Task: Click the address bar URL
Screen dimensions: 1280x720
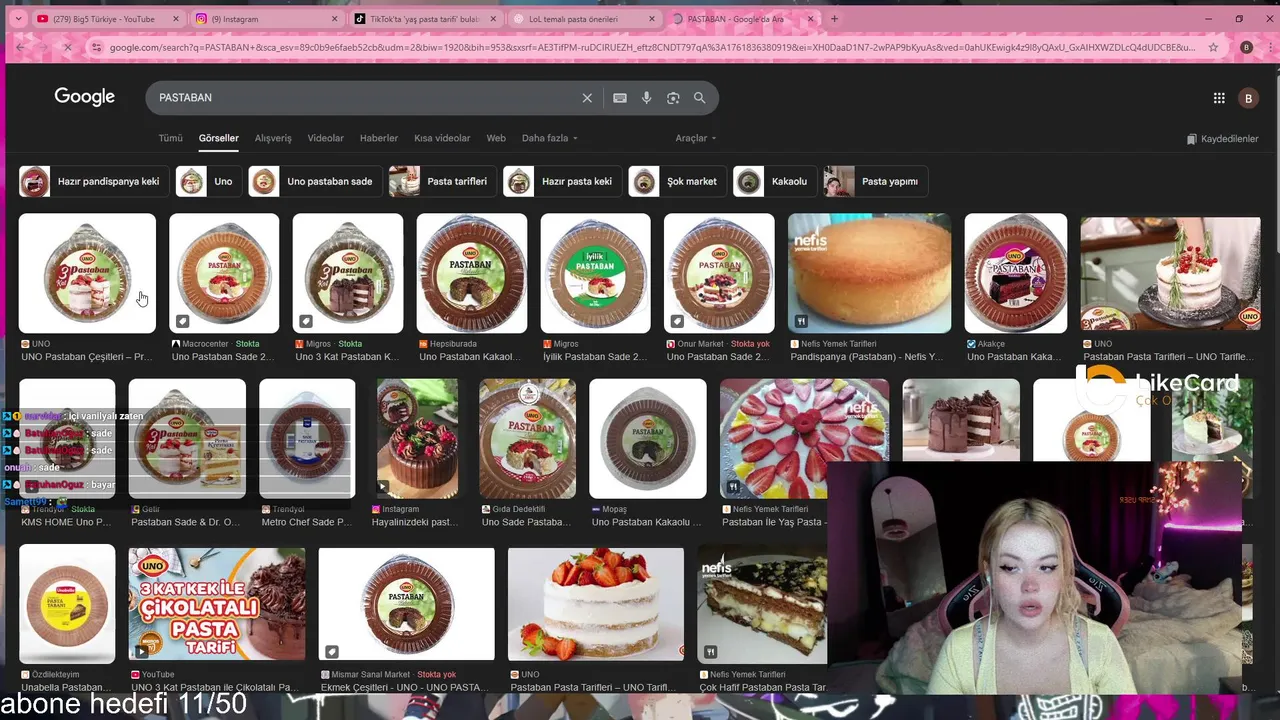Action: [x=650, y=47]
